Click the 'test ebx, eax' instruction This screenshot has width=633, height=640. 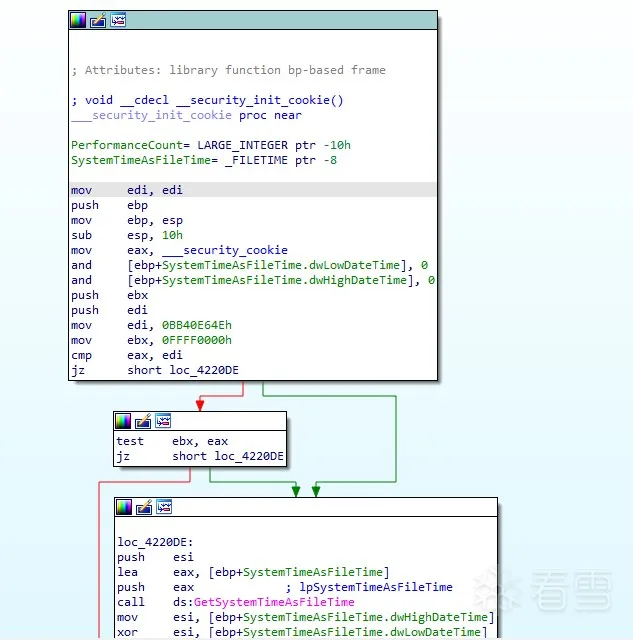point(172,441)
